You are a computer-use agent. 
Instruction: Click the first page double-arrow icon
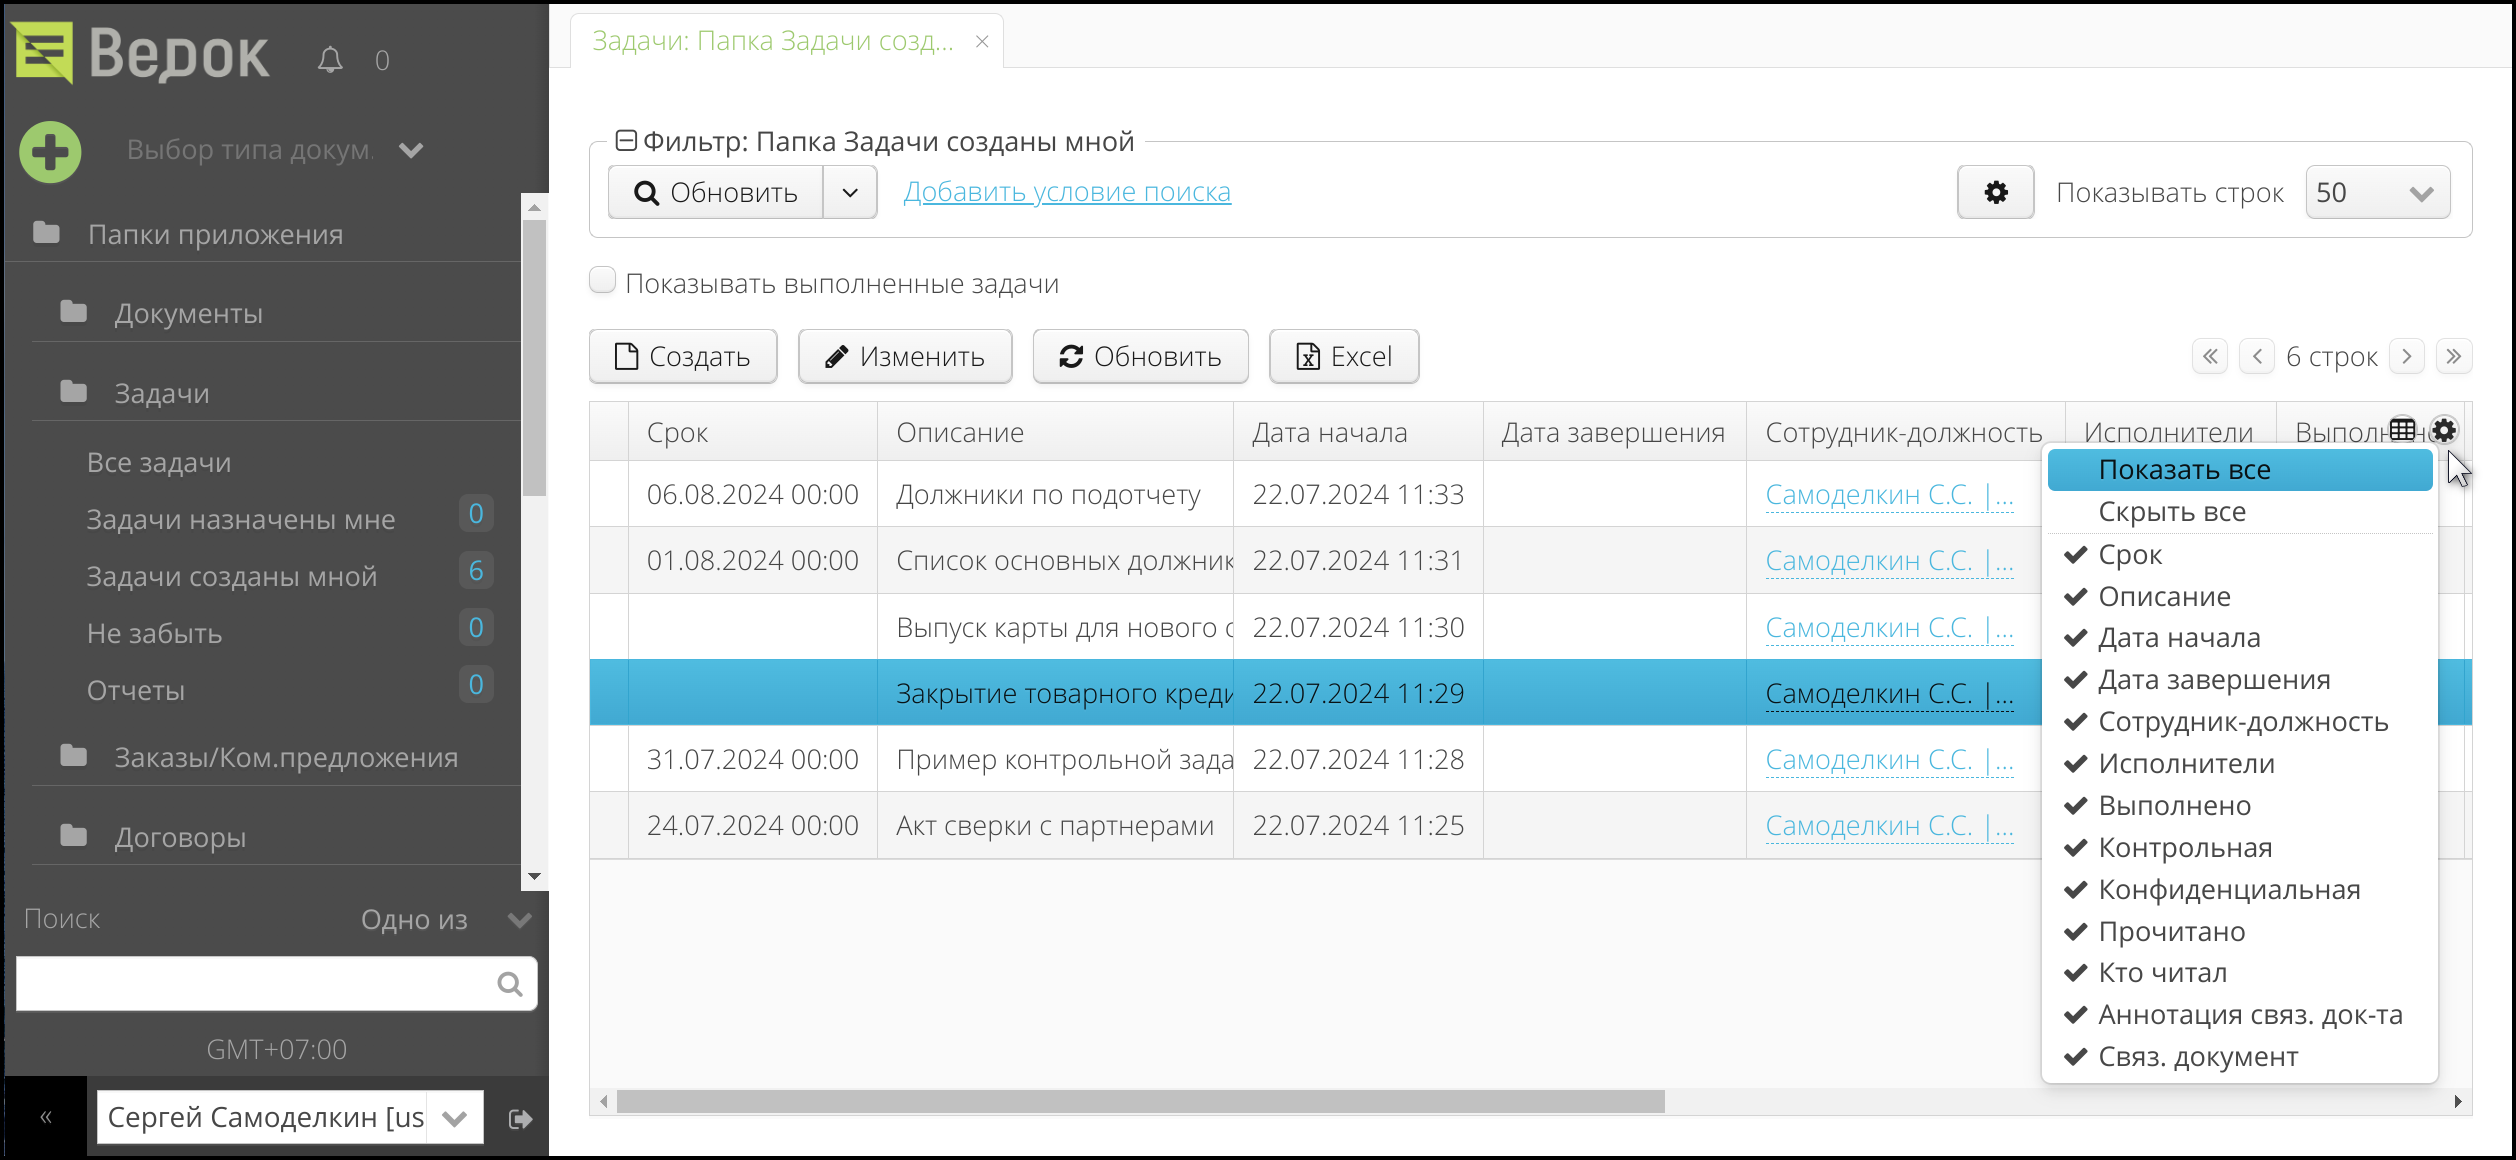click(x=2209, y=356)
